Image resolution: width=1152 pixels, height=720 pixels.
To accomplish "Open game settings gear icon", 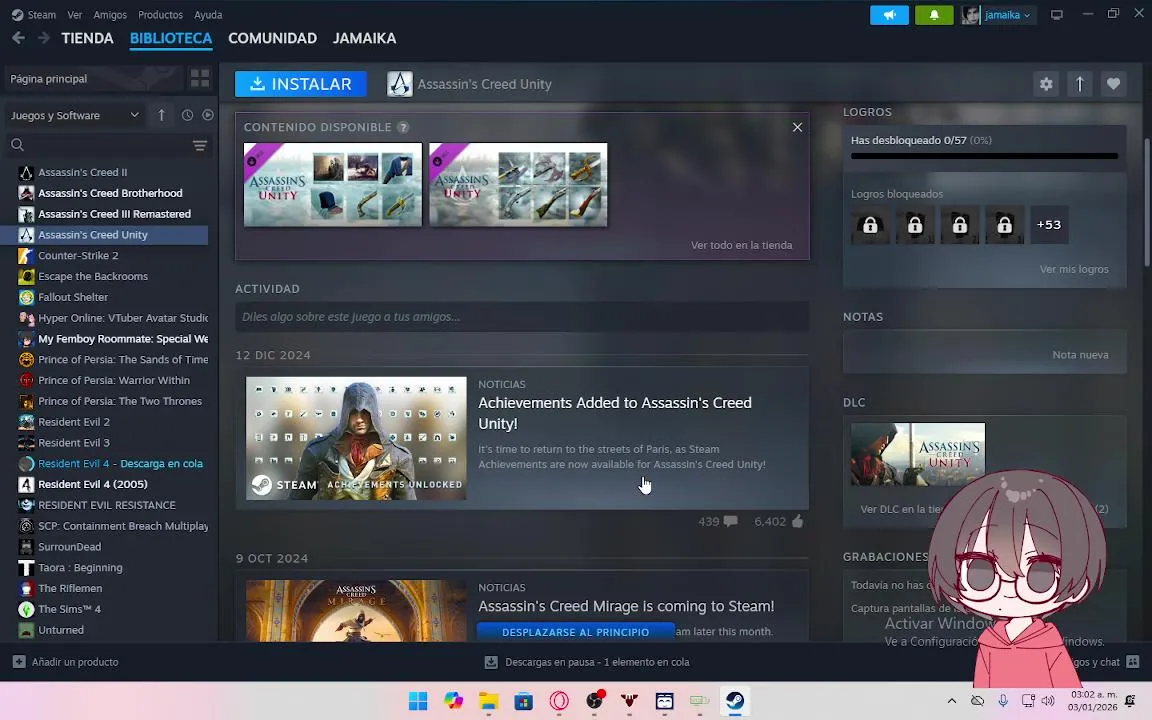I will 1046,84.
